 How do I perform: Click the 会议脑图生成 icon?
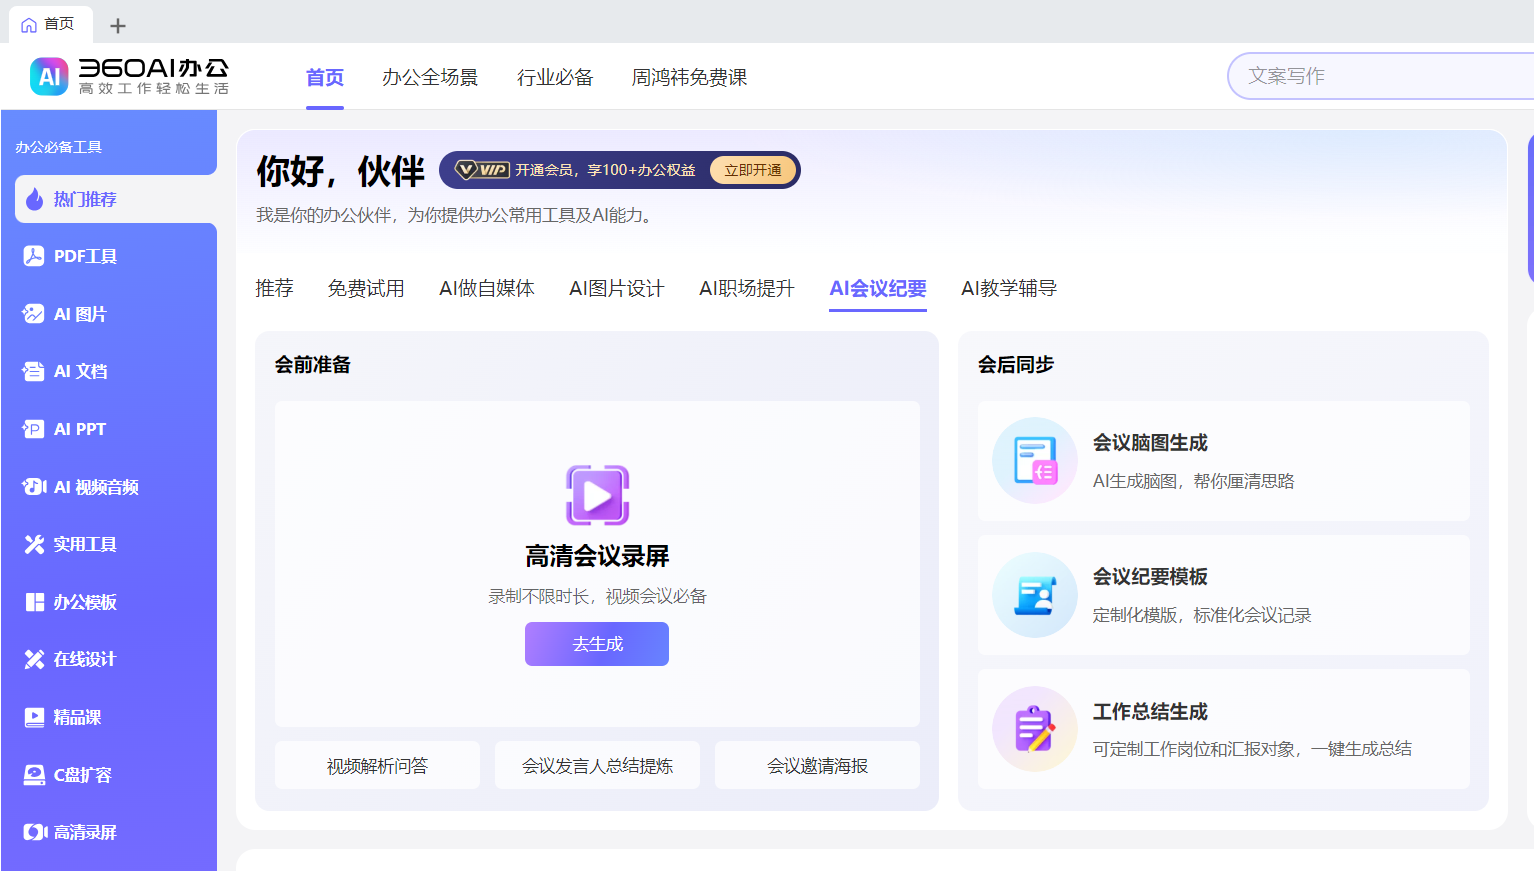[x=1034, y=460]
